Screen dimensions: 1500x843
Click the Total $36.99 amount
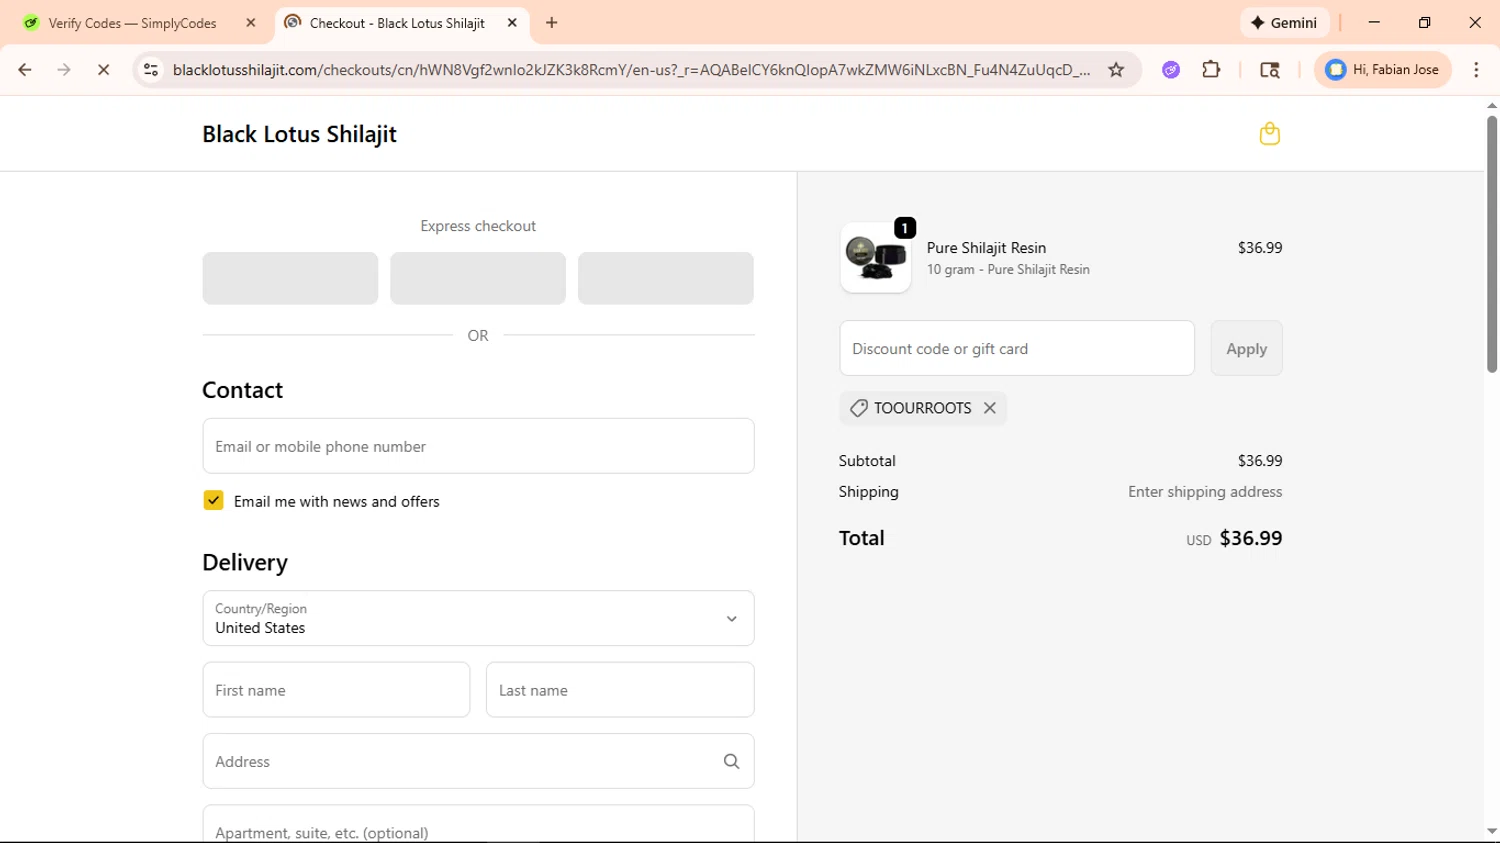[1251, 538]
